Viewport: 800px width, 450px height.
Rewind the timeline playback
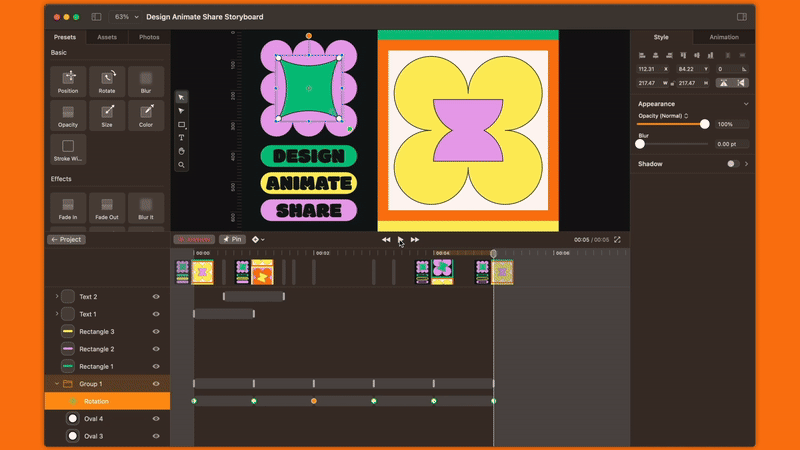tap(386, 240)
